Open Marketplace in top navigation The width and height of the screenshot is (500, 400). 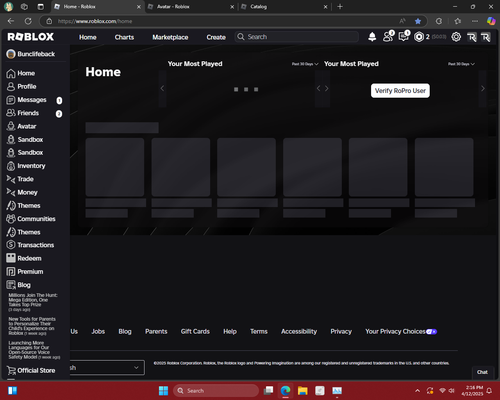pyautogui.click(x=170, y=37)
